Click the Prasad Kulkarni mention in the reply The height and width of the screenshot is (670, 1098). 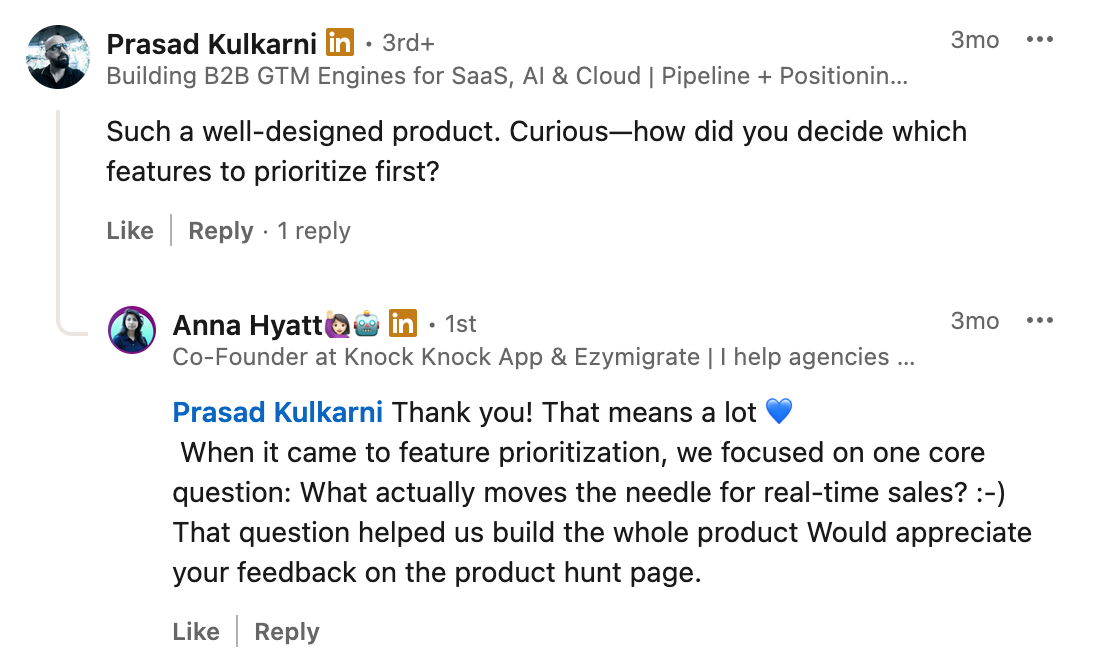click(277, 411)
